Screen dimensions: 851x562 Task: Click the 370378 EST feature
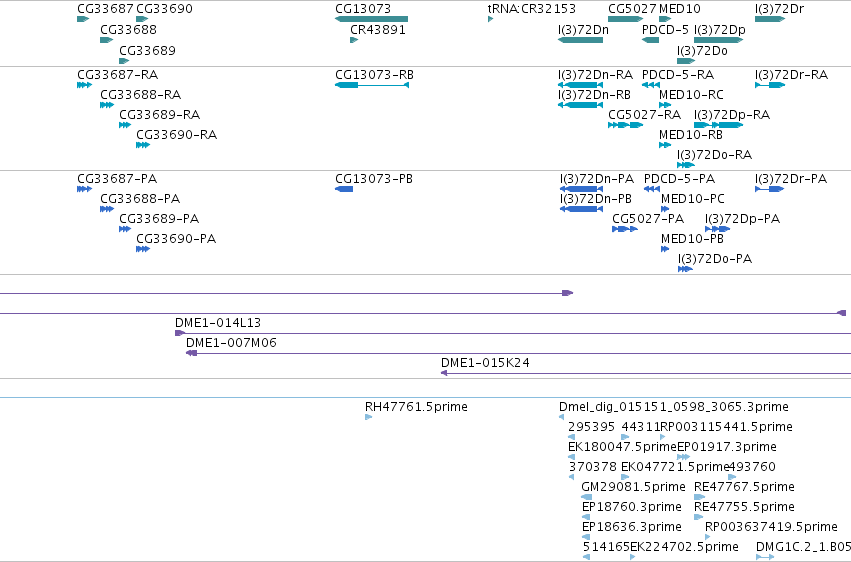[571, 477]
